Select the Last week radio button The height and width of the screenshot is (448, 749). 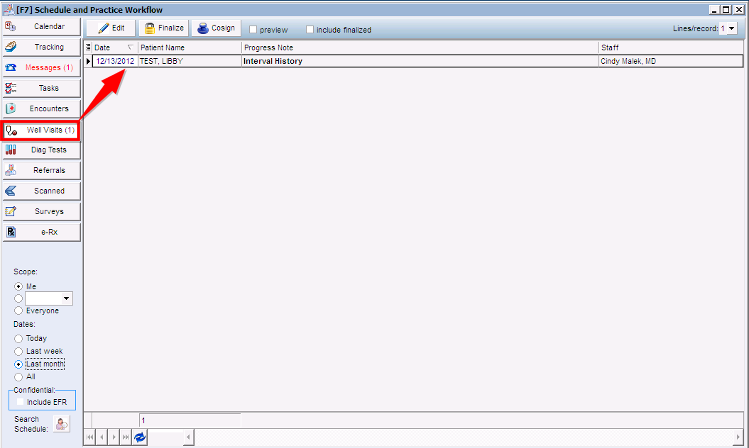coord(19,352)
